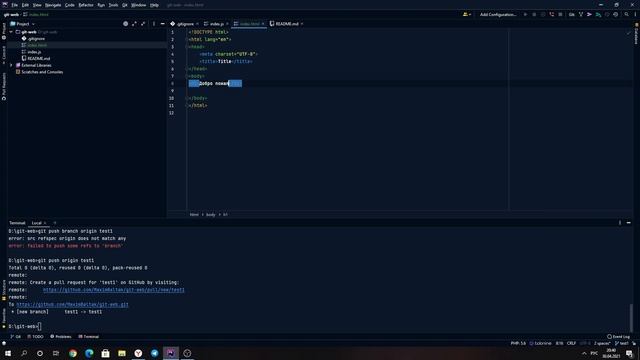Click the locate current file target icon
Viewport: 640px width, 360px height.
[x=125, y=24]
